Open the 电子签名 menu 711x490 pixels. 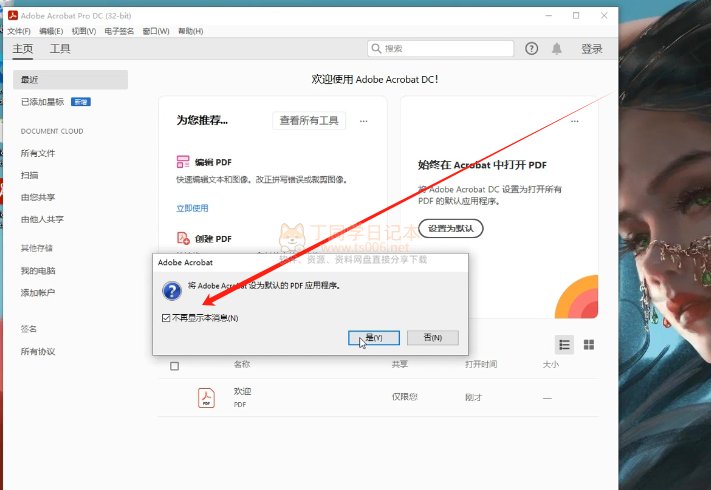click(119, 31)
